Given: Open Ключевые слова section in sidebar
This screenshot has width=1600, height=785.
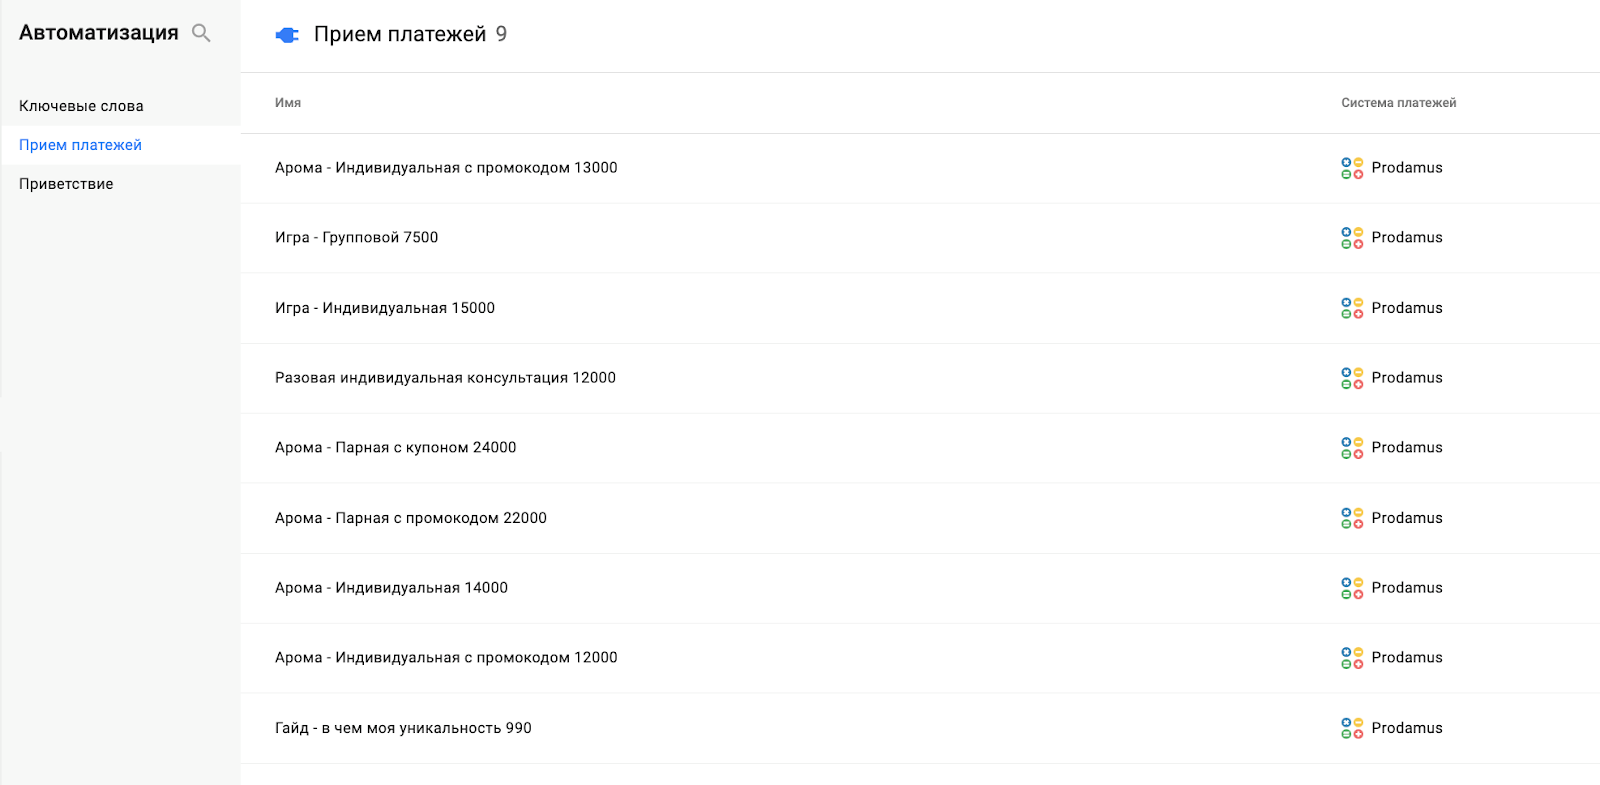Looking at the screenshot, I should 81,106.
